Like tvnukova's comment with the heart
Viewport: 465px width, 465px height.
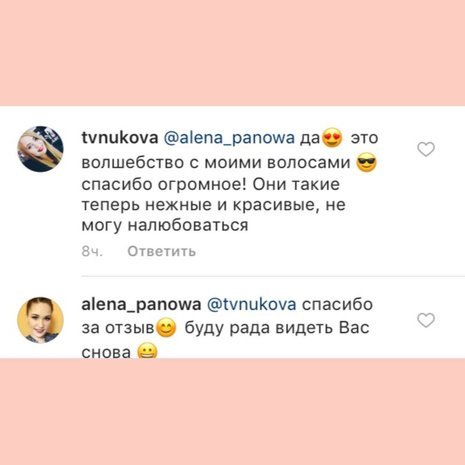tap(426, 149)
